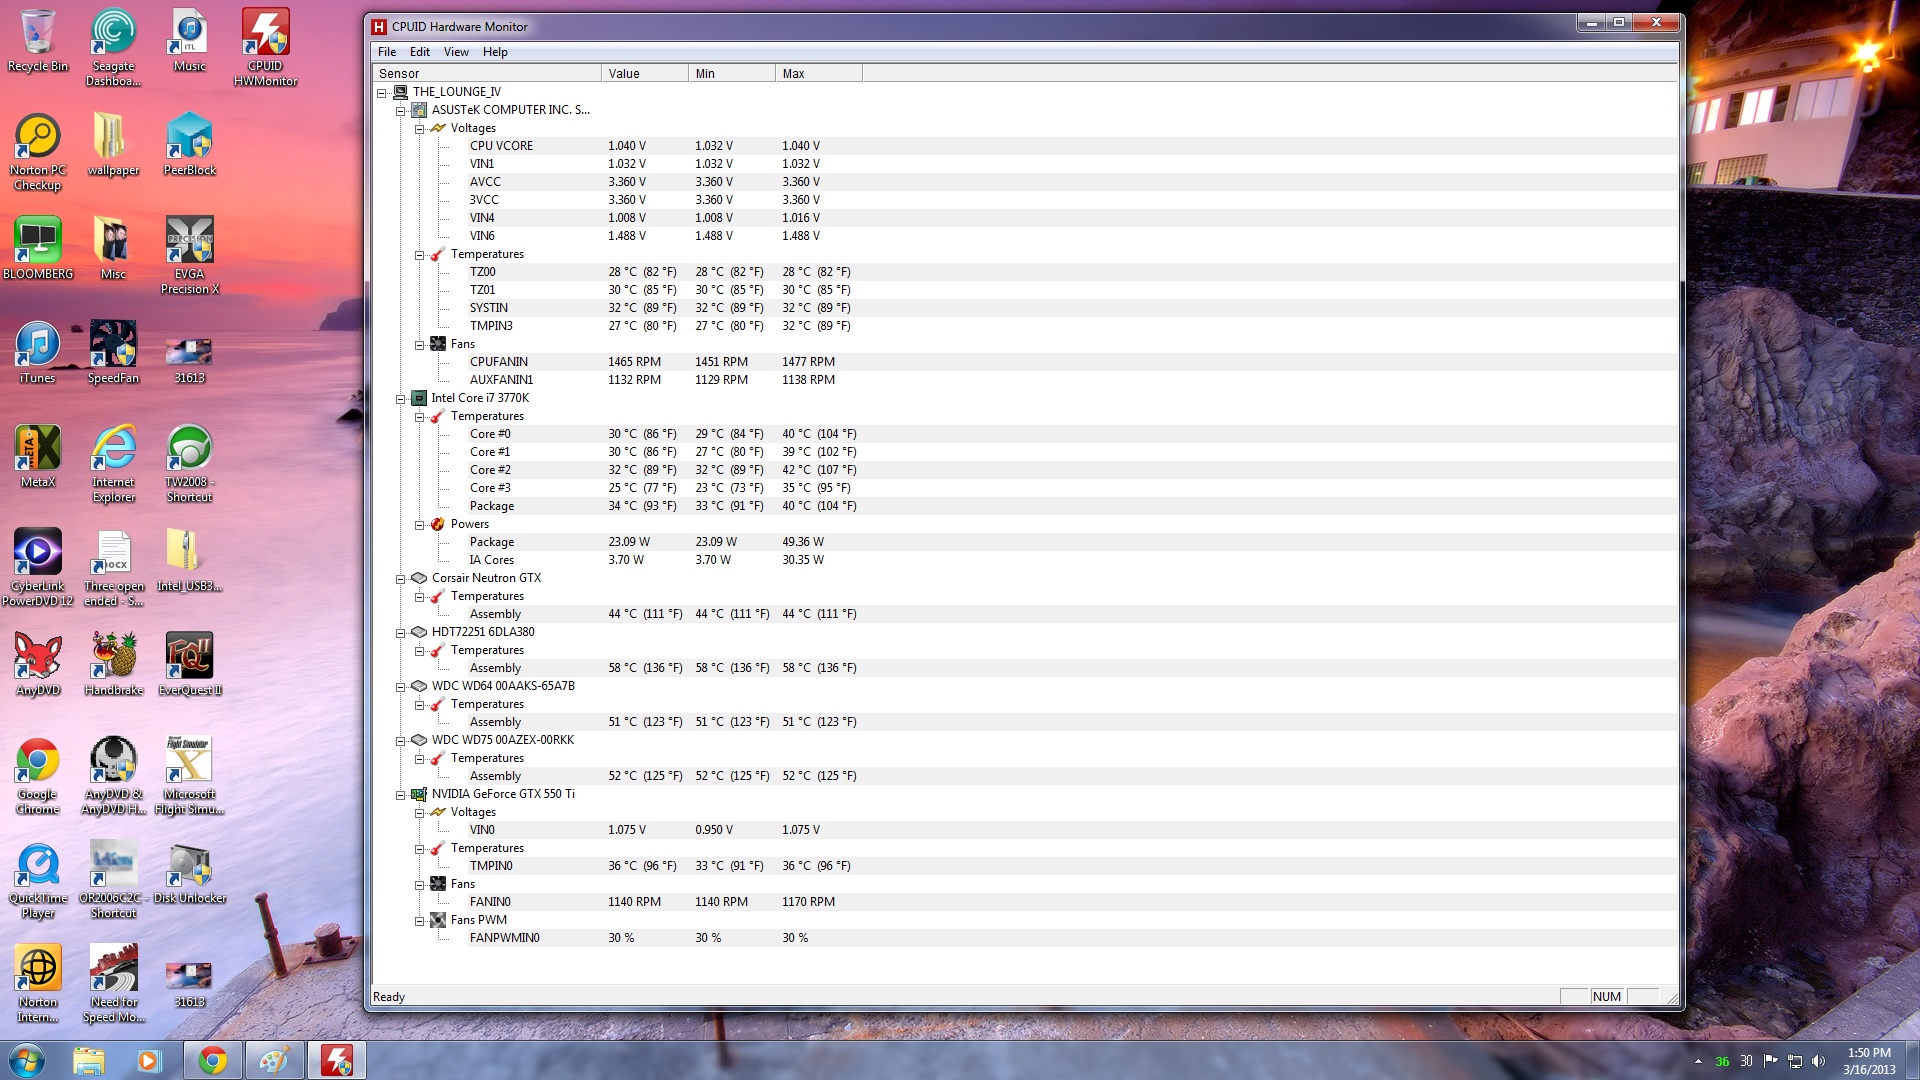Collapse the HDT72251 6DLA380 node

tap(401, 633)
